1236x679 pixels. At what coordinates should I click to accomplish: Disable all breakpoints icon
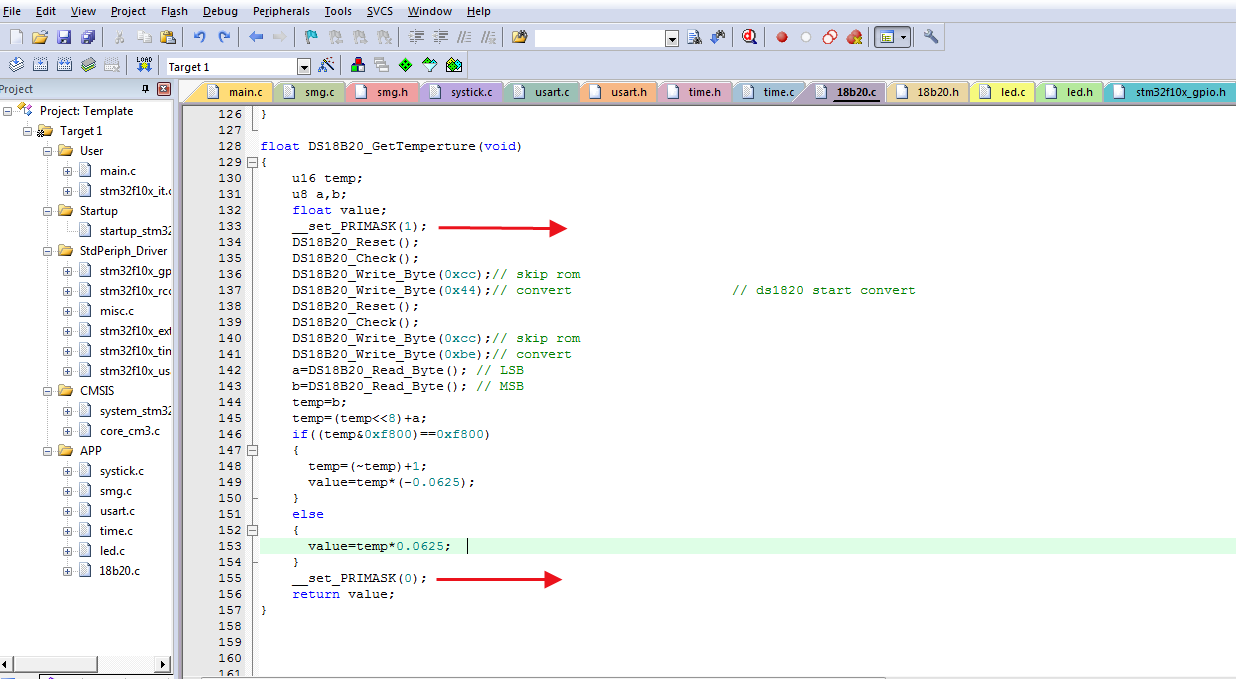coord(830,37)
